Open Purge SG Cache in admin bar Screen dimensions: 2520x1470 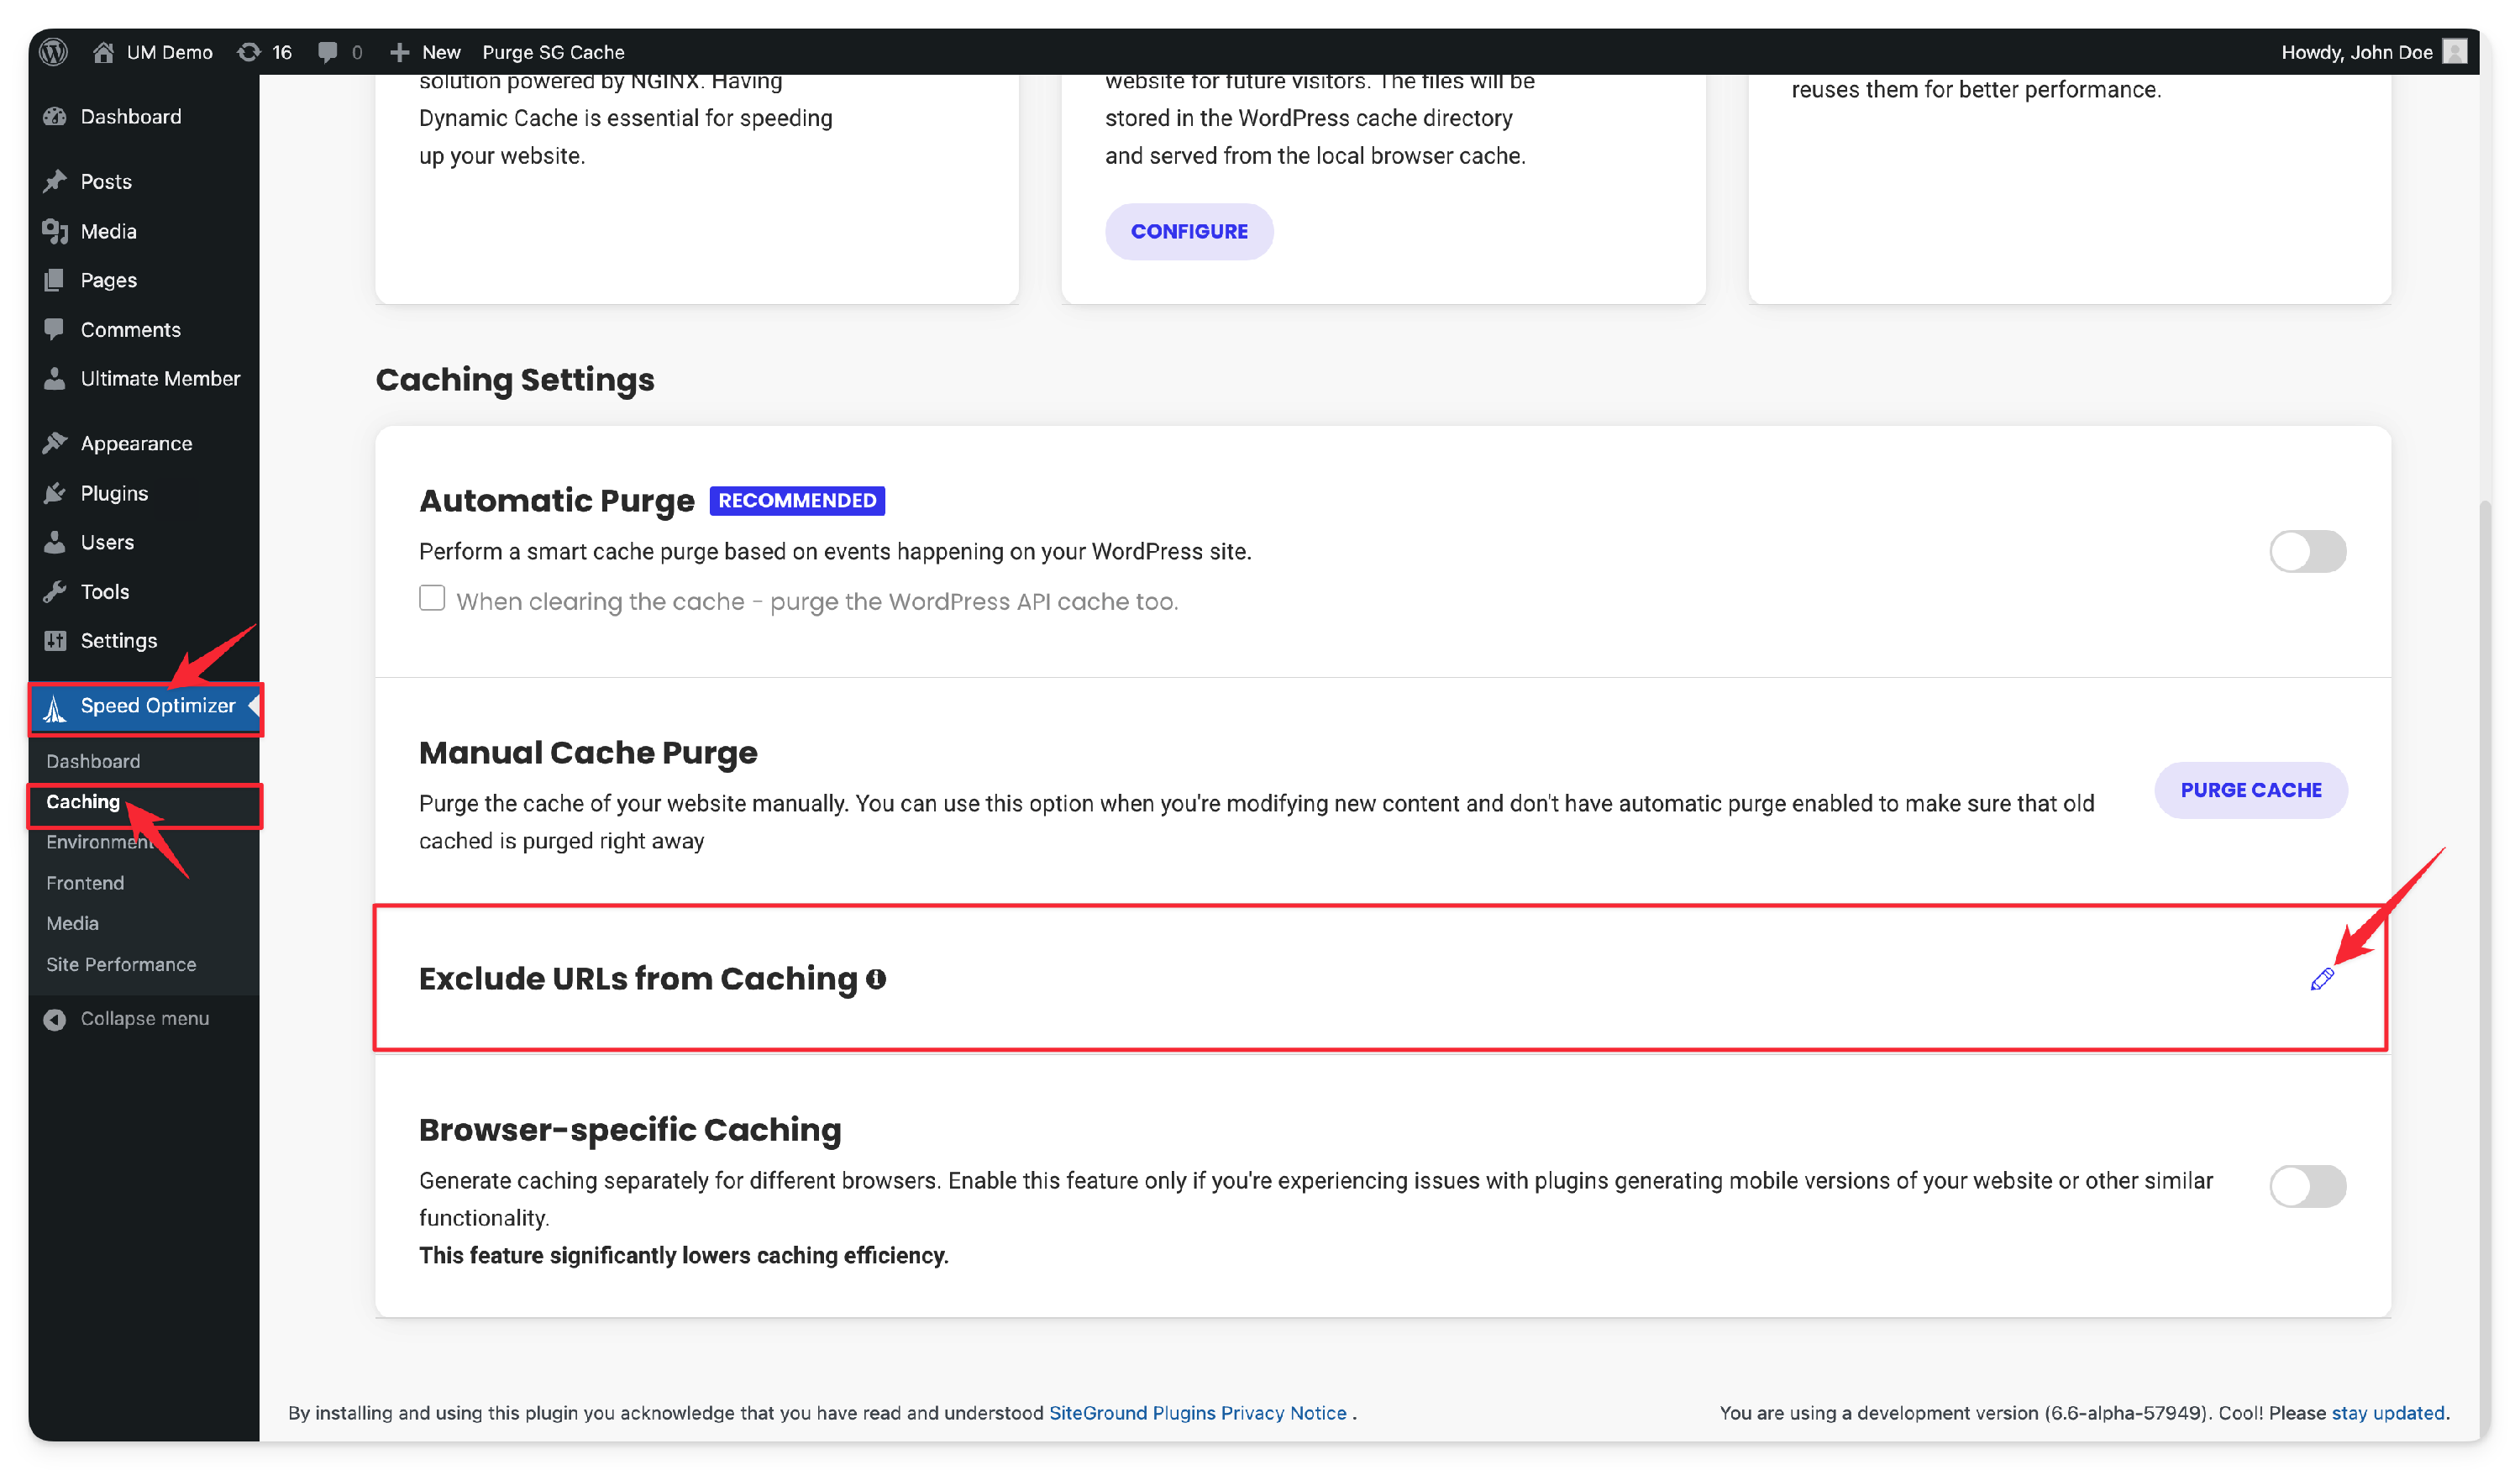pos(553,52)
